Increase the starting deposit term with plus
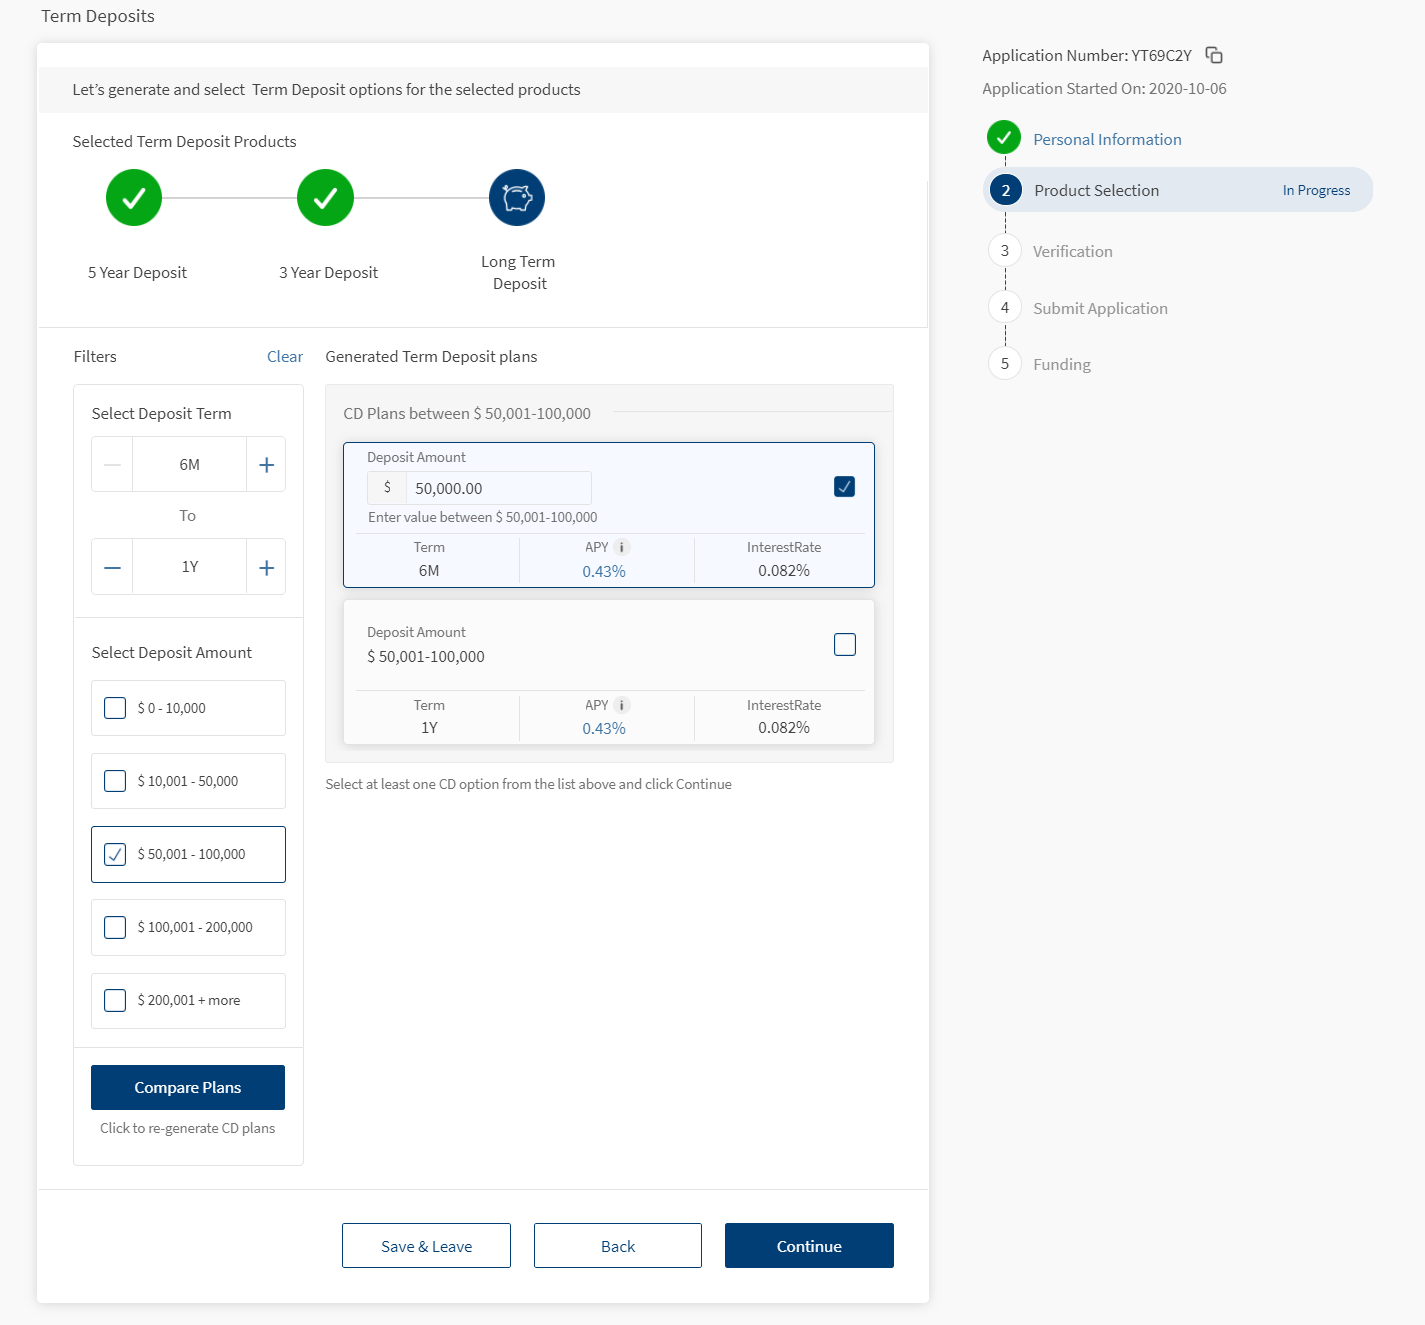Viewport: 1425px width, 1325px height. tap(266, 465)
